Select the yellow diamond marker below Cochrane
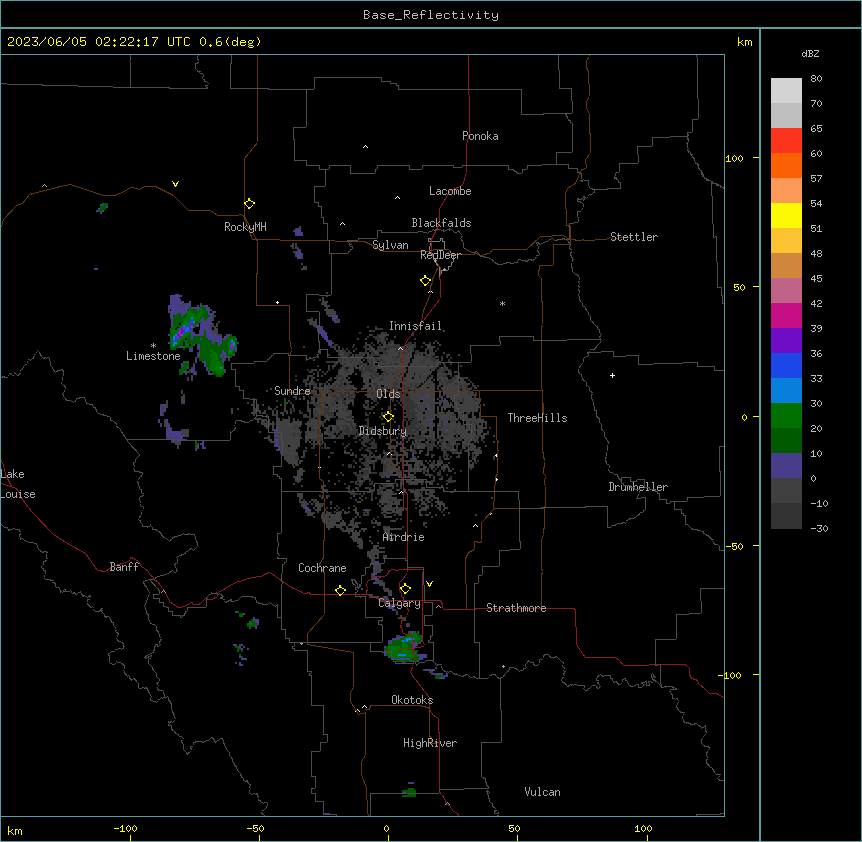The image size is (862, 842). click(340, 590)
